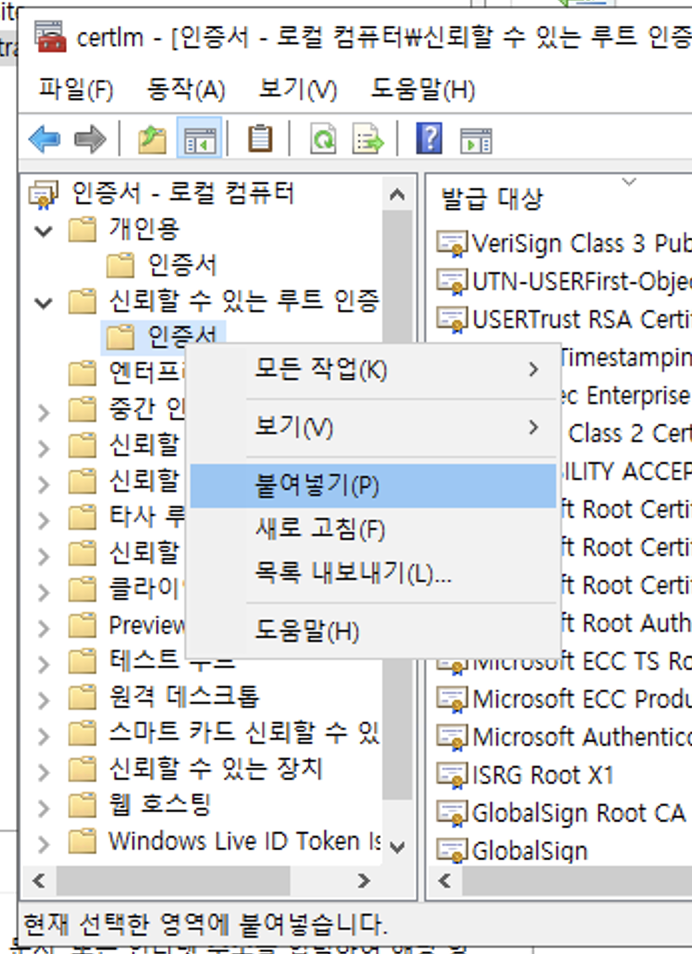This screenshot has height=954, width=692.
Task: Click the 개인용 folder icon
Action: pyautogui.click(x=82, y=230)
